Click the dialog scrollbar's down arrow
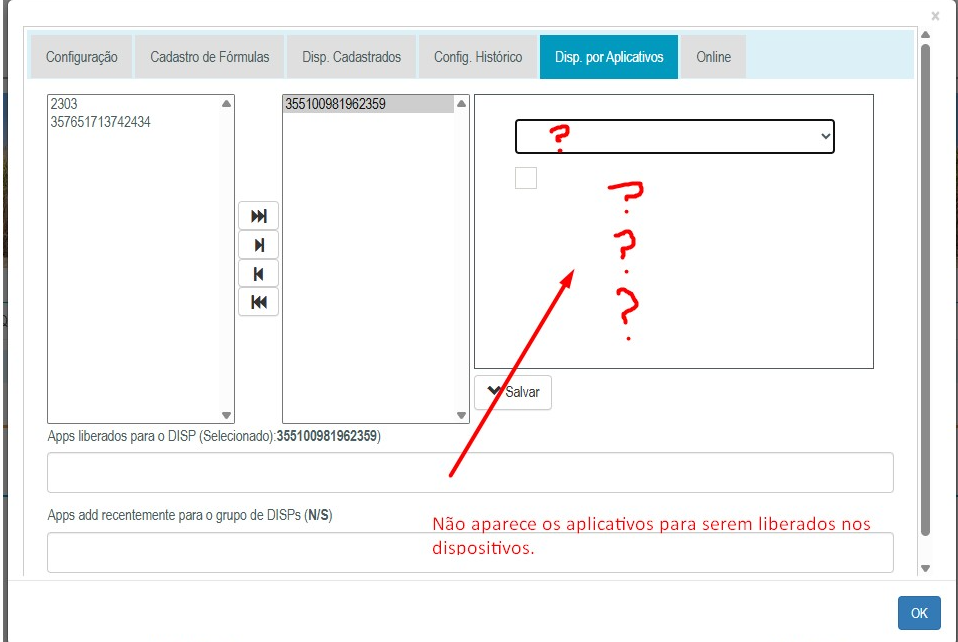 pyautogui.click(x=926, y=568)
